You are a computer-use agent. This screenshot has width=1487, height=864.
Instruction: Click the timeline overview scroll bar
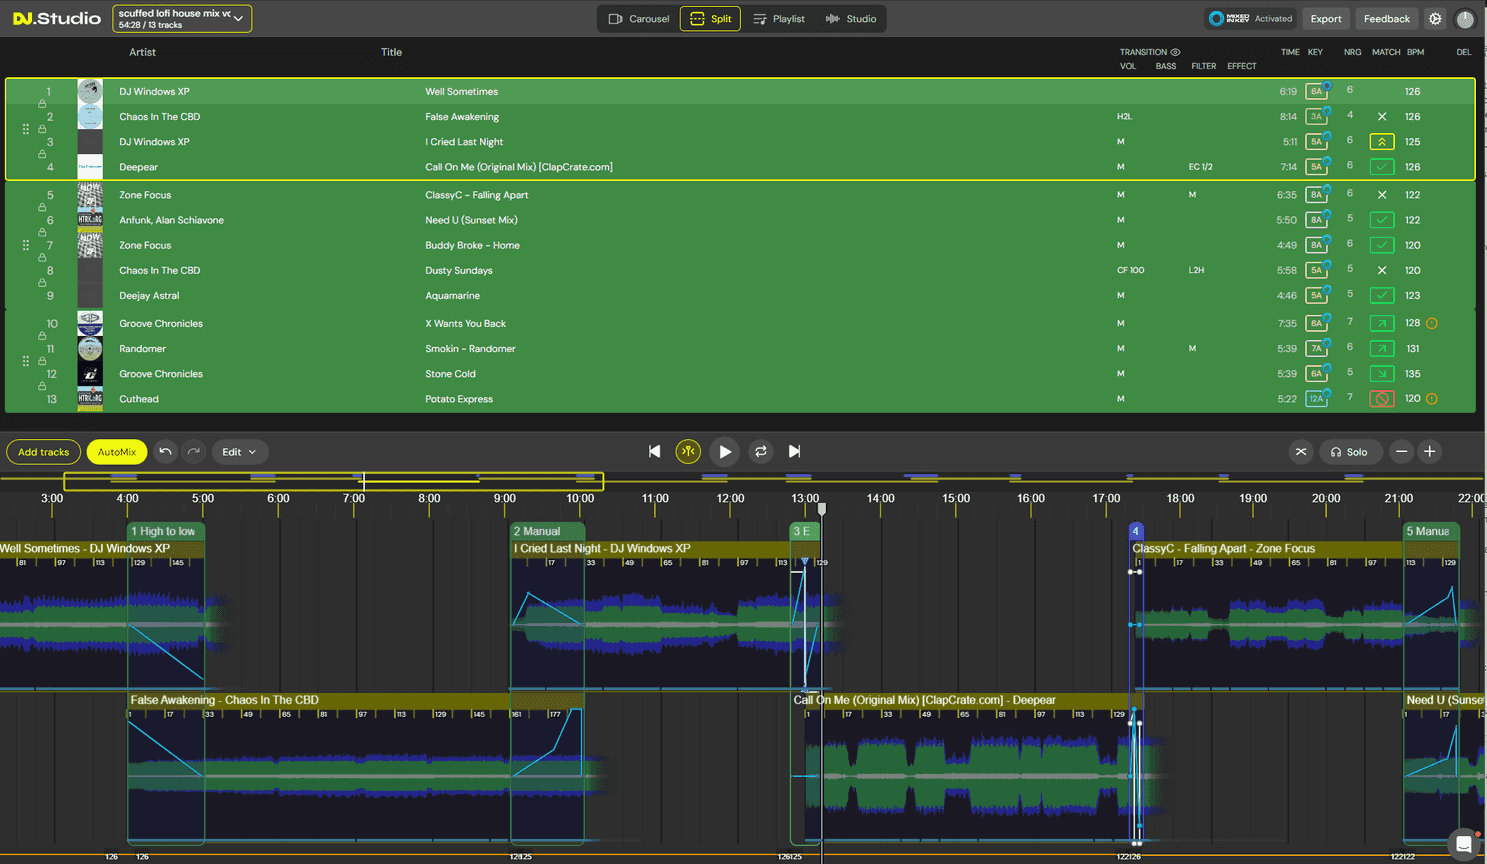333,481
